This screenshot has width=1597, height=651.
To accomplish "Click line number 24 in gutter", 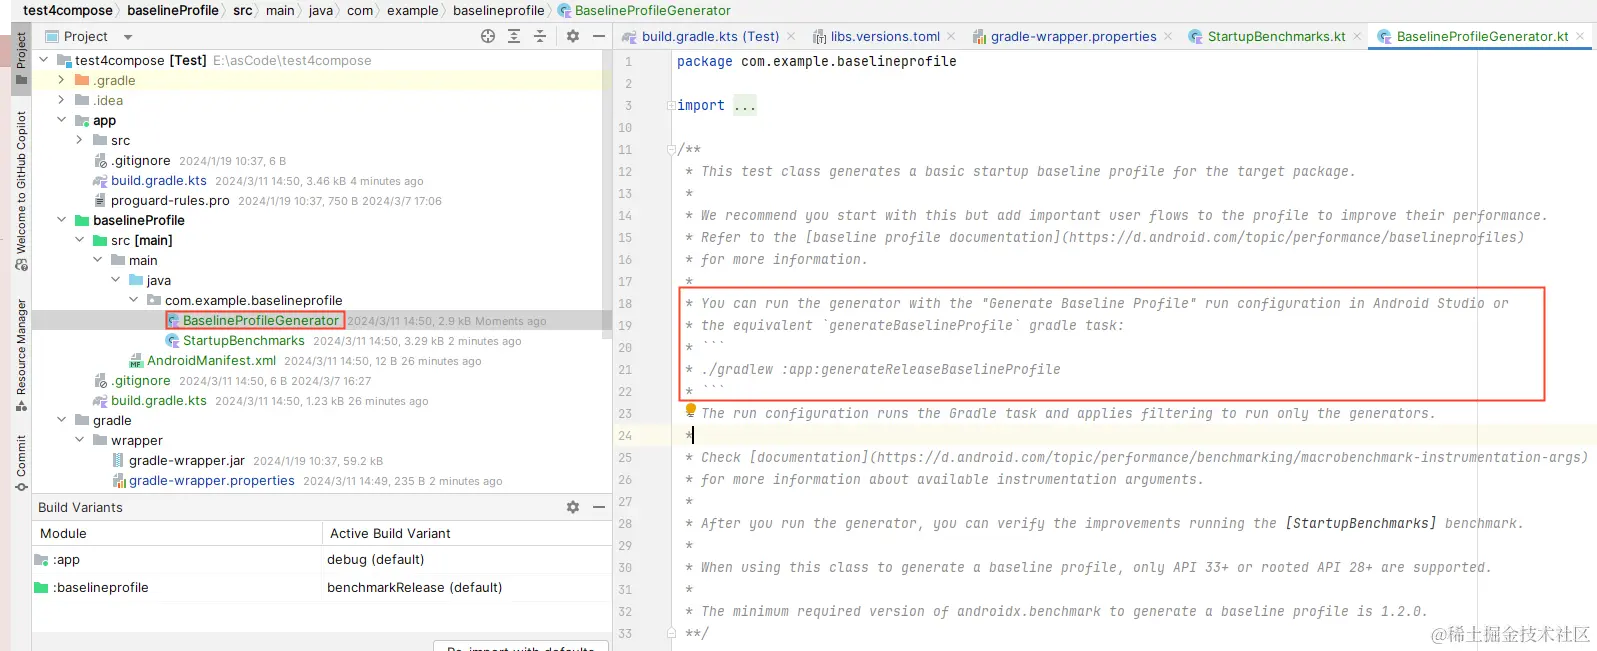I will pyautogui.click(x=625, y=435).
